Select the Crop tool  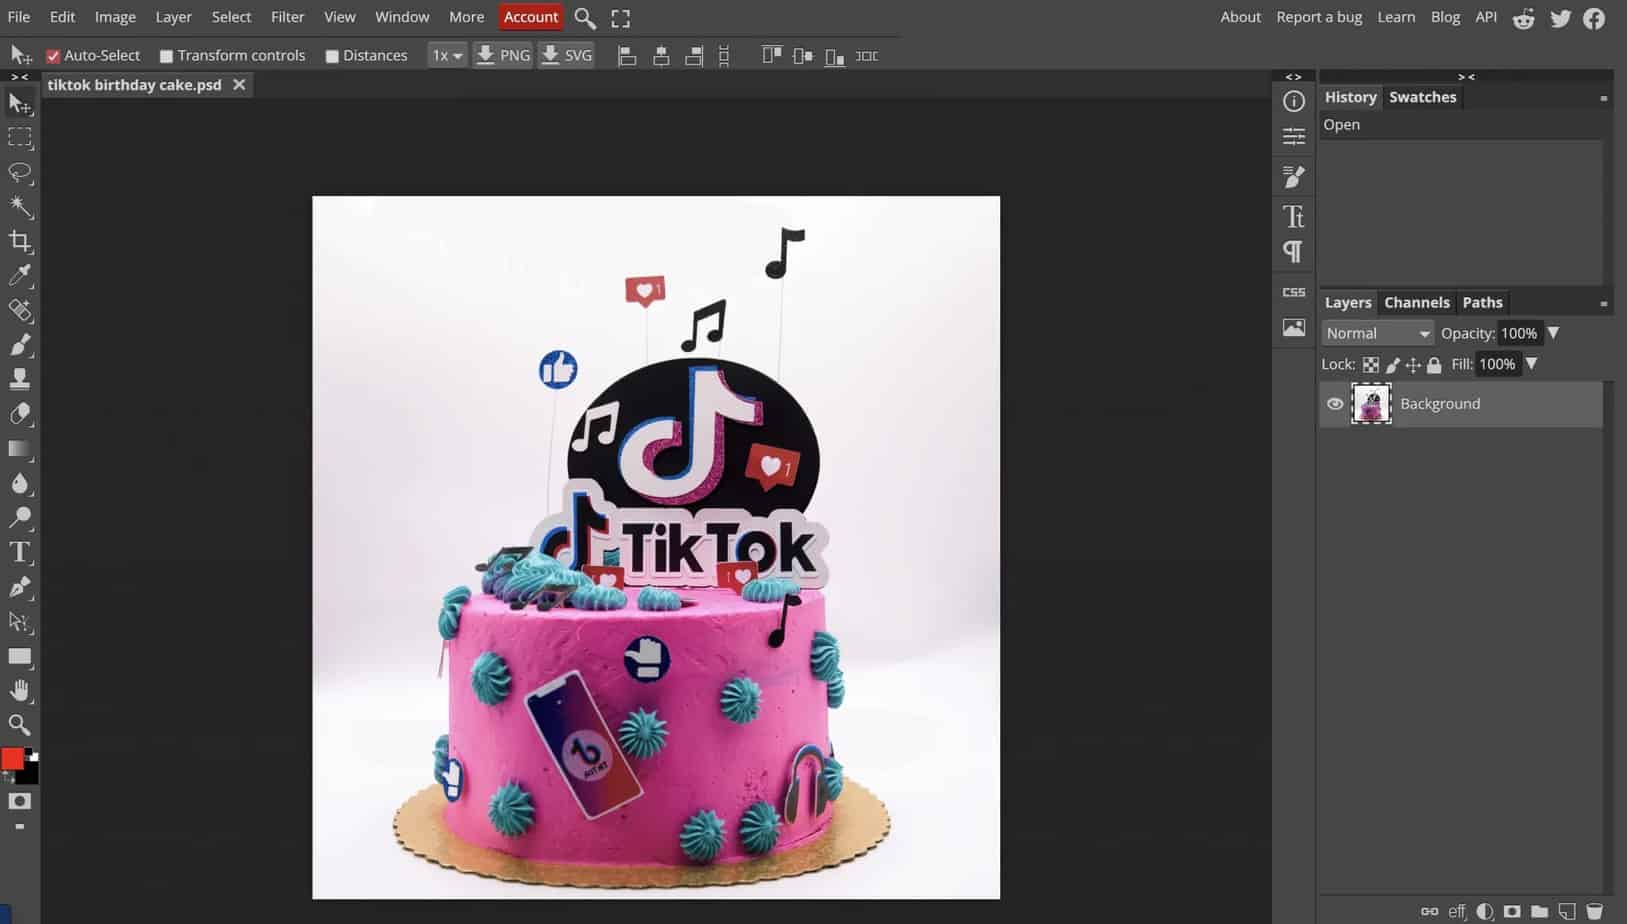click(x=19, y=241)
